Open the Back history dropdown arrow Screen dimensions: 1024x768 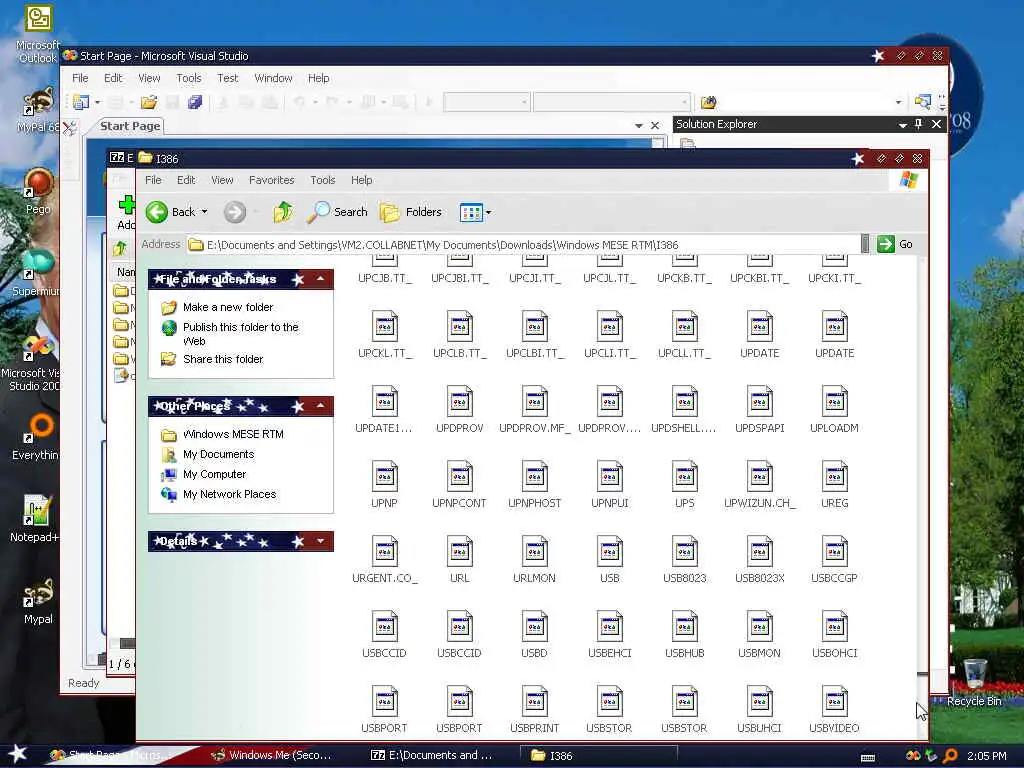[204, 212]
